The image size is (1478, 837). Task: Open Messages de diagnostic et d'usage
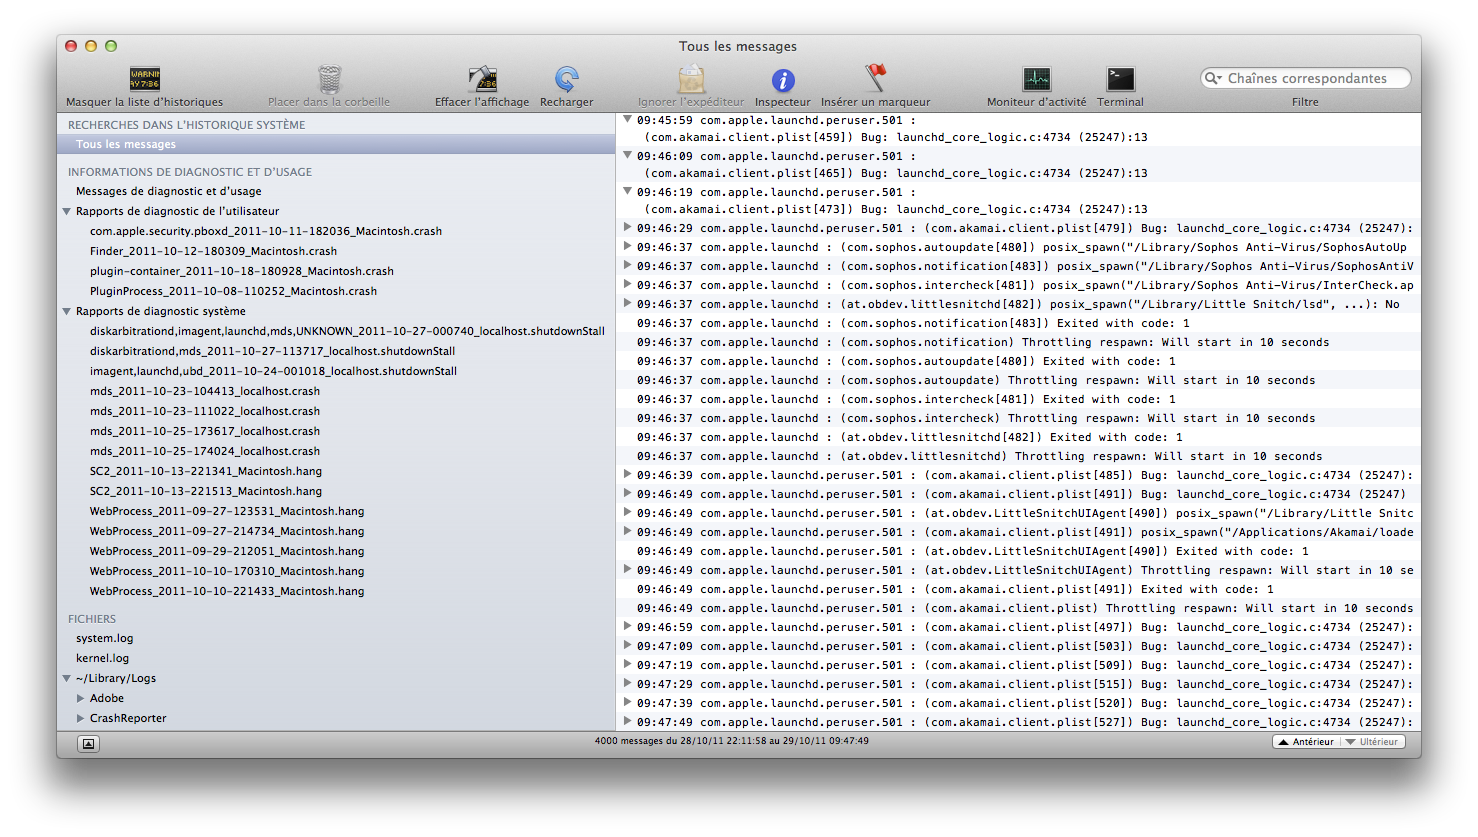click(168, 191)
